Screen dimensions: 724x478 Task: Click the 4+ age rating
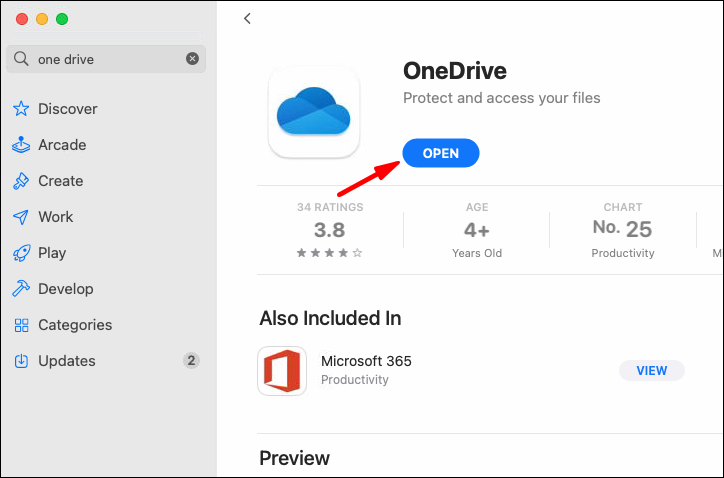(477, 230)
